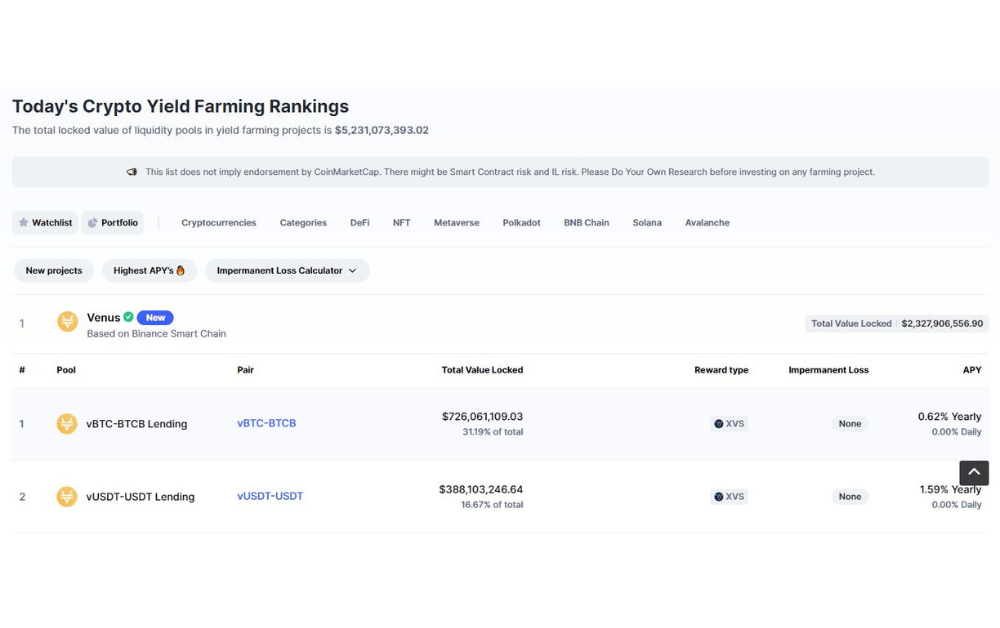Click the vBTC-BTCB Lending pool logo
Viewport: 1000px width, 628px height.
(67, 423)
